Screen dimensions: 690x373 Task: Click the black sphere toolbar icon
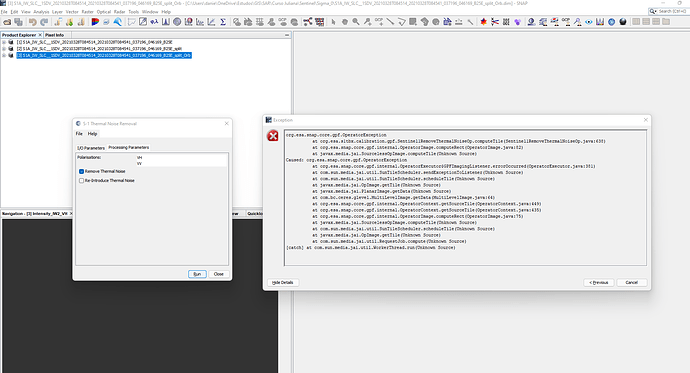(623, 22)
